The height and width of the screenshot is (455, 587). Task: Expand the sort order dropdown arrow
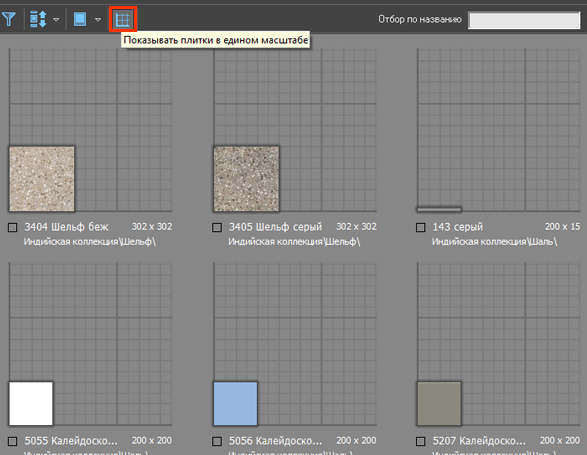(x=56, y=19)
